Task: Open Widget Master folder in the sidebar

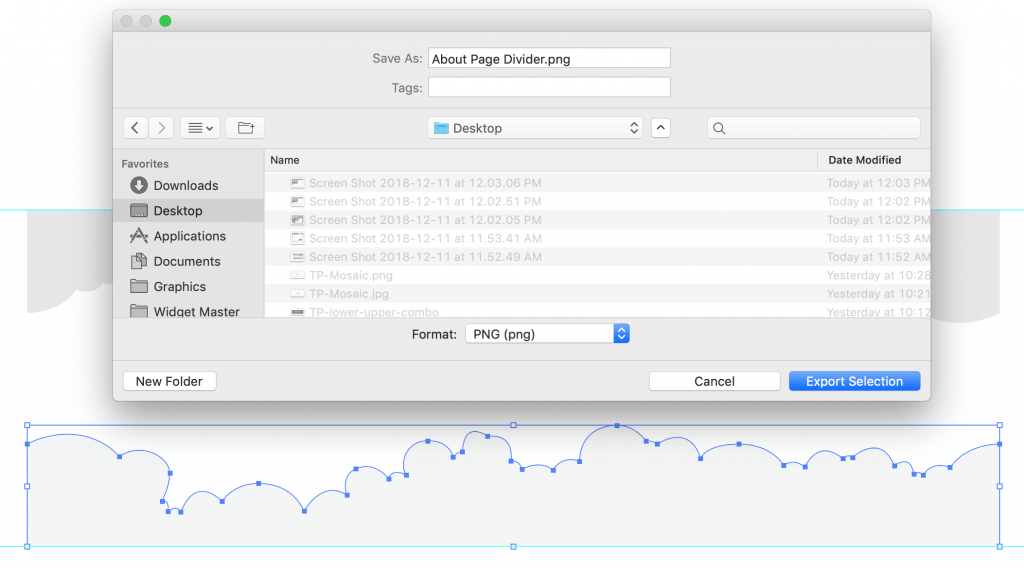Action: click(196, 311)
